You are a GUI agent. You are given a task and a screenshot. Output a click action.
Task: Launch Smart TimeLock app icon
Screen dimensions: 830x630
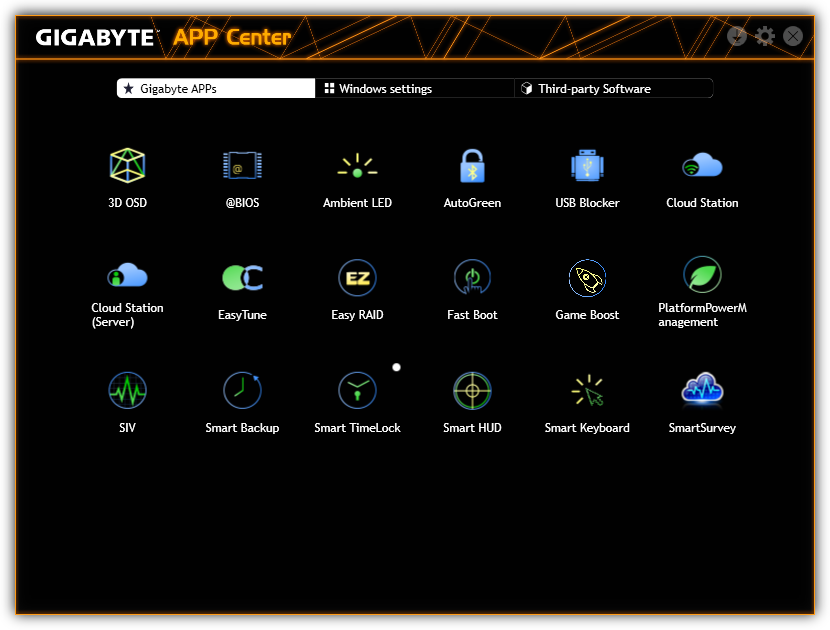[357, 391]
